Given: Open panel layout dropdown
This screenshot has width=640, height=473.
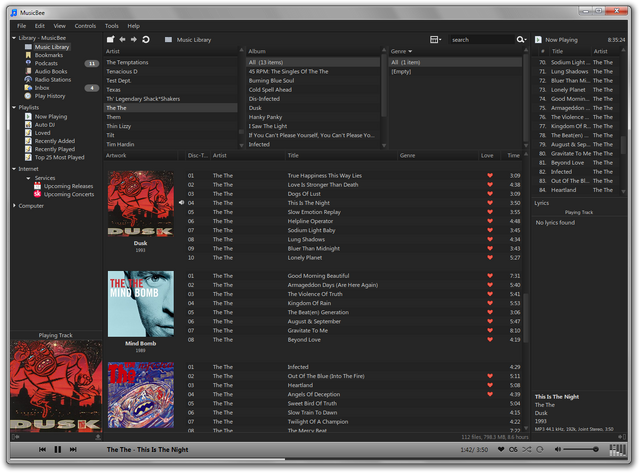Looking at the screenshot, I should pyautogui.click(x=435, y=40).
